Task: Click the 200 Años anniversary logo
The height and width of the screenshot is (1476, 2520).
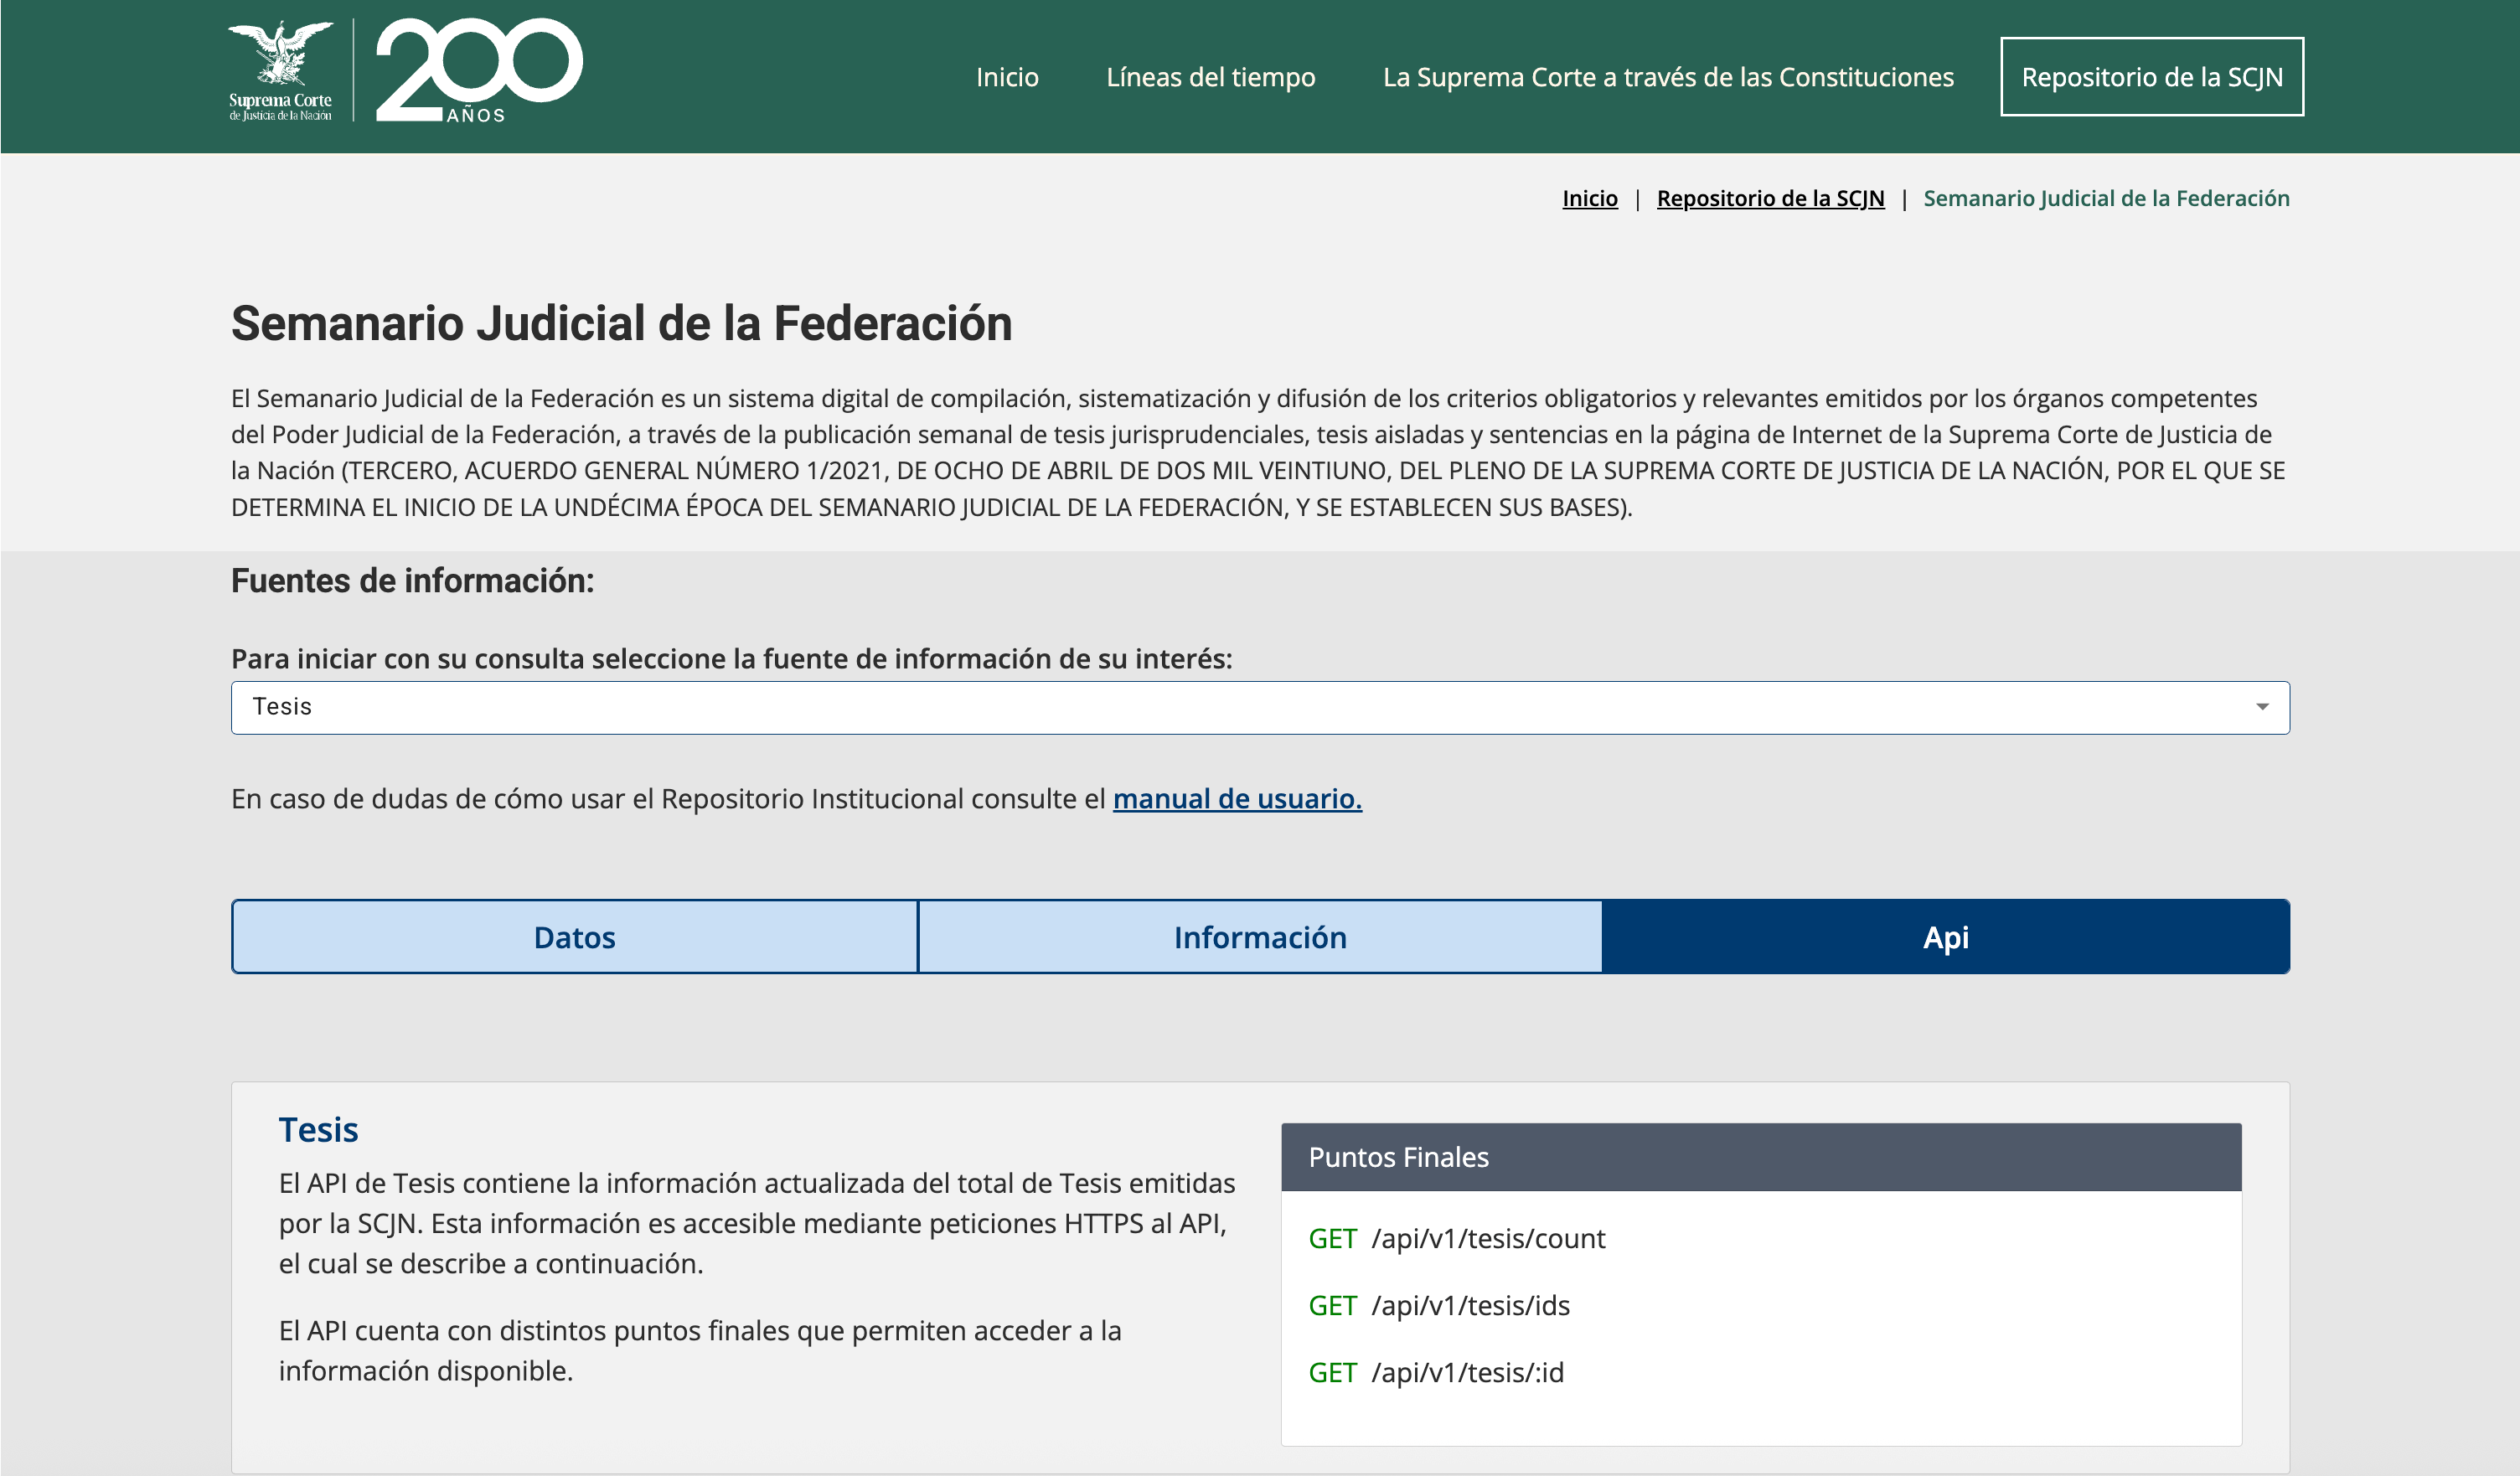Action: [478, 71]
